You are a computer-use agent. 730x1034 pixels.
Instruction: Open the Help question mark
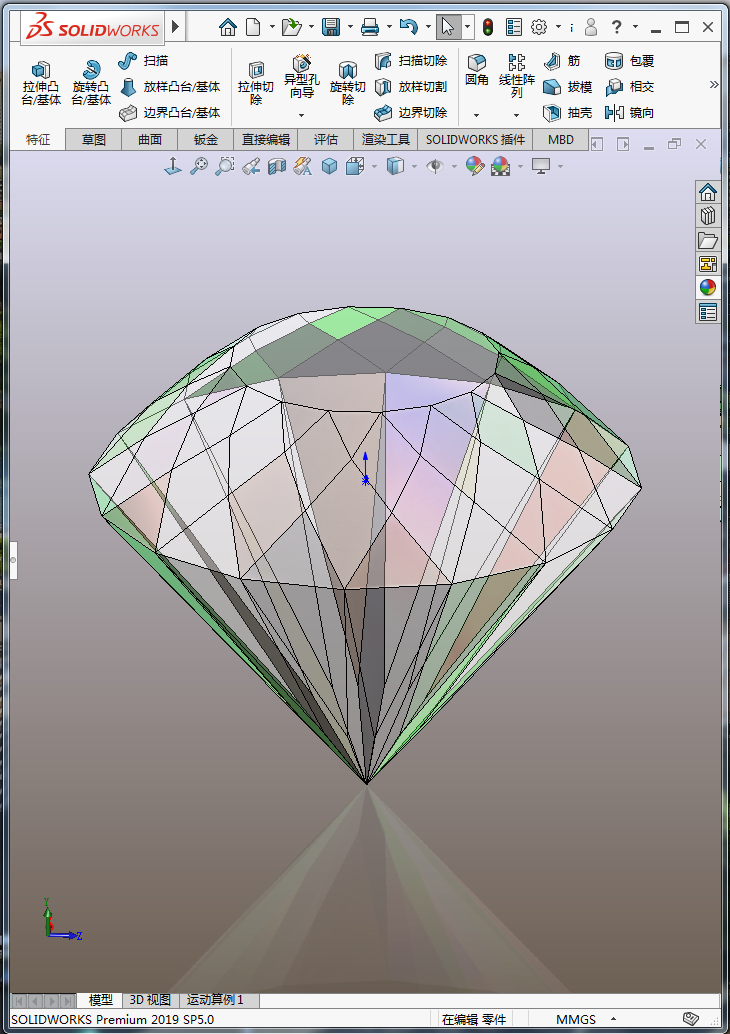617,27
